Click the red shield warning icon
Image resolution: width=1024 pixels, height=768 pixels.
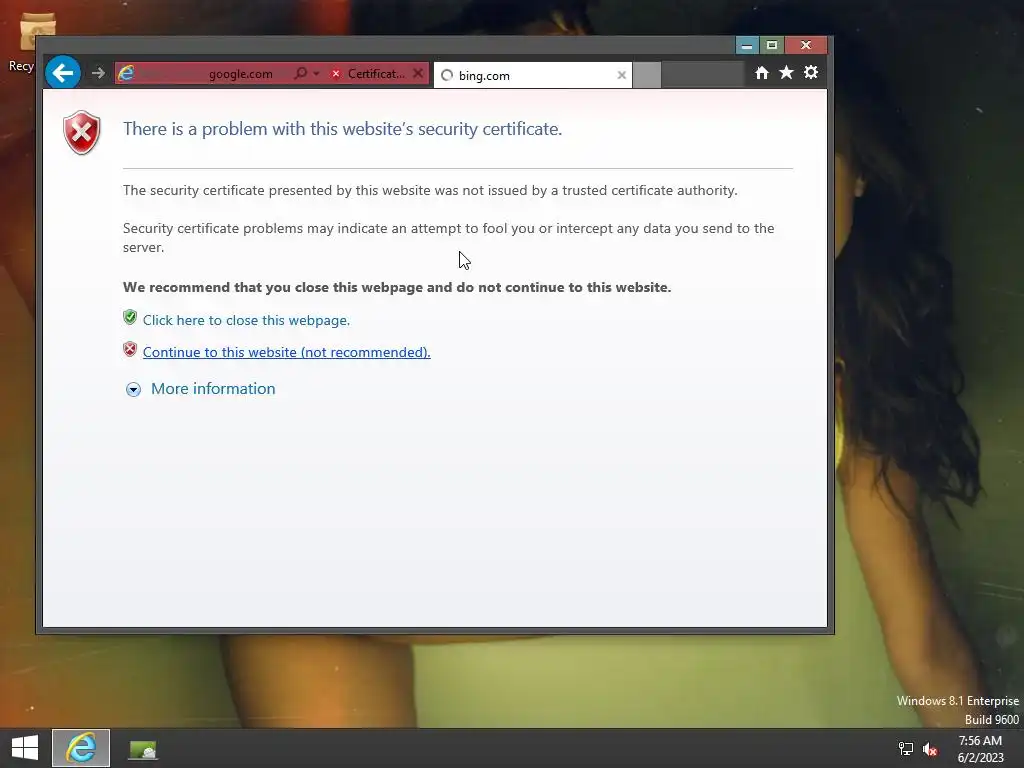[x=82, y=133]
